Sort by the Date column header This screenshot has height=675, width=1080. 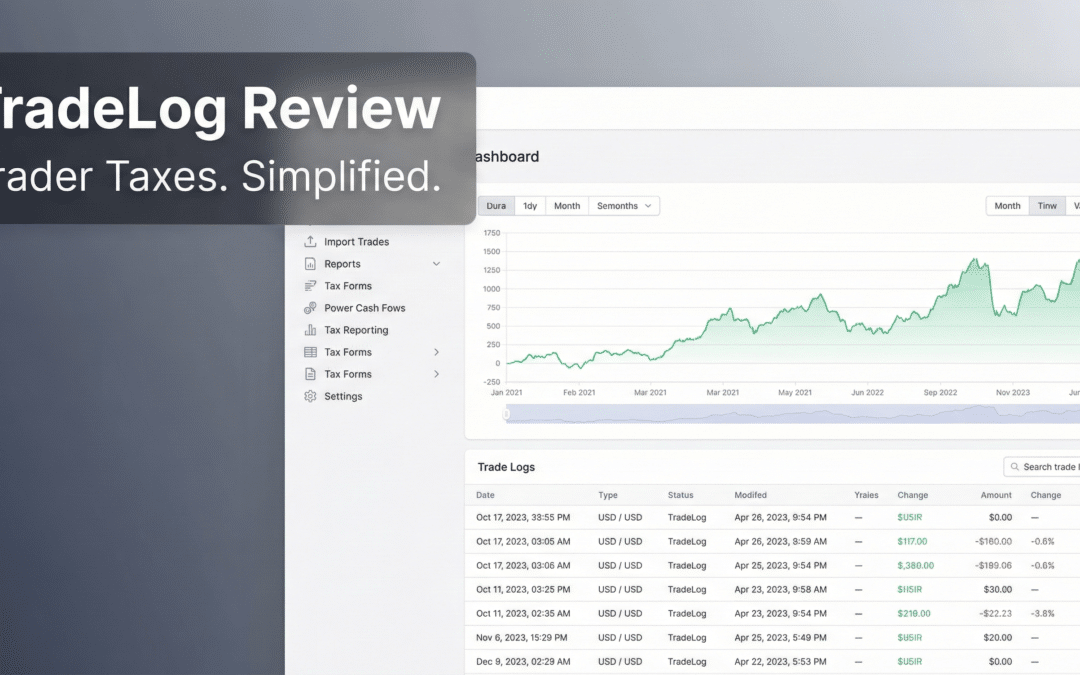[x=485, y=495]
